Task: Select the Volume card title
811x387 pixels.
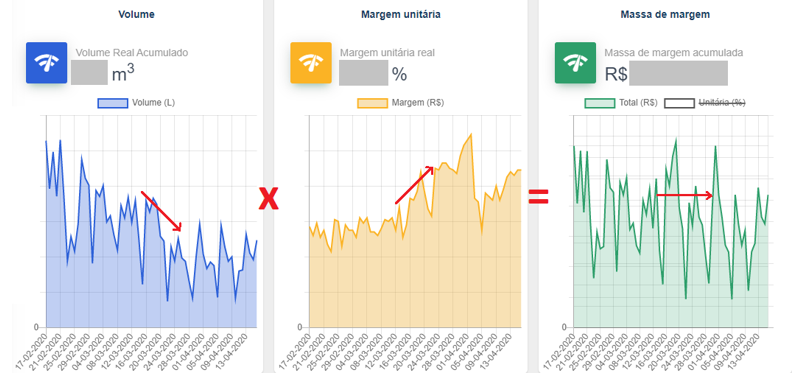Action: (x=137, y=14)
